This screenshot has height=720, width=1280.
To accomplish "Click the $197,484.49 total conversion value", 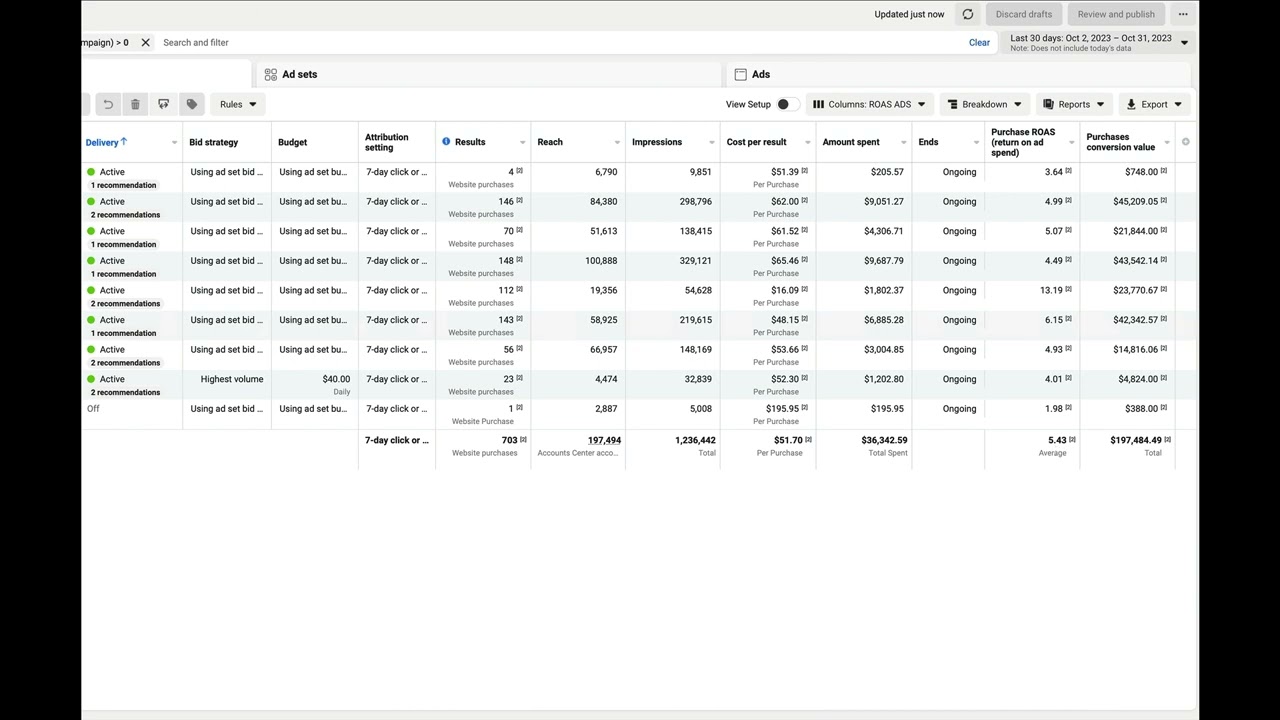I will click(x=1136, y=440).
